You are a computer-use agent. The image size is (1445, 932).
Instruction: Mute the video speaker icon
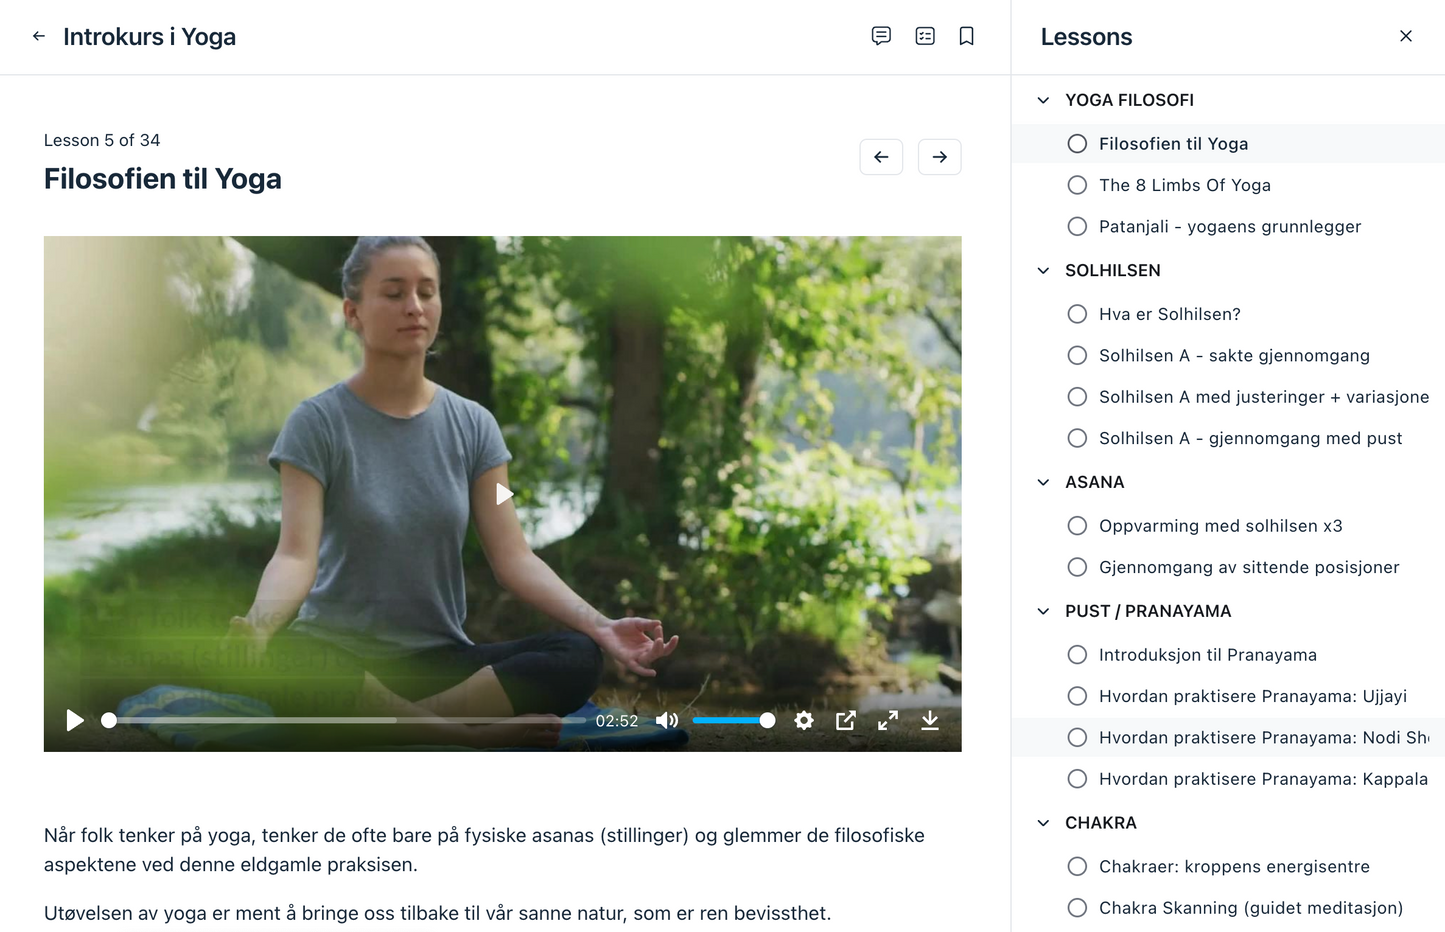pyautogui.click(x=667, y=720)
